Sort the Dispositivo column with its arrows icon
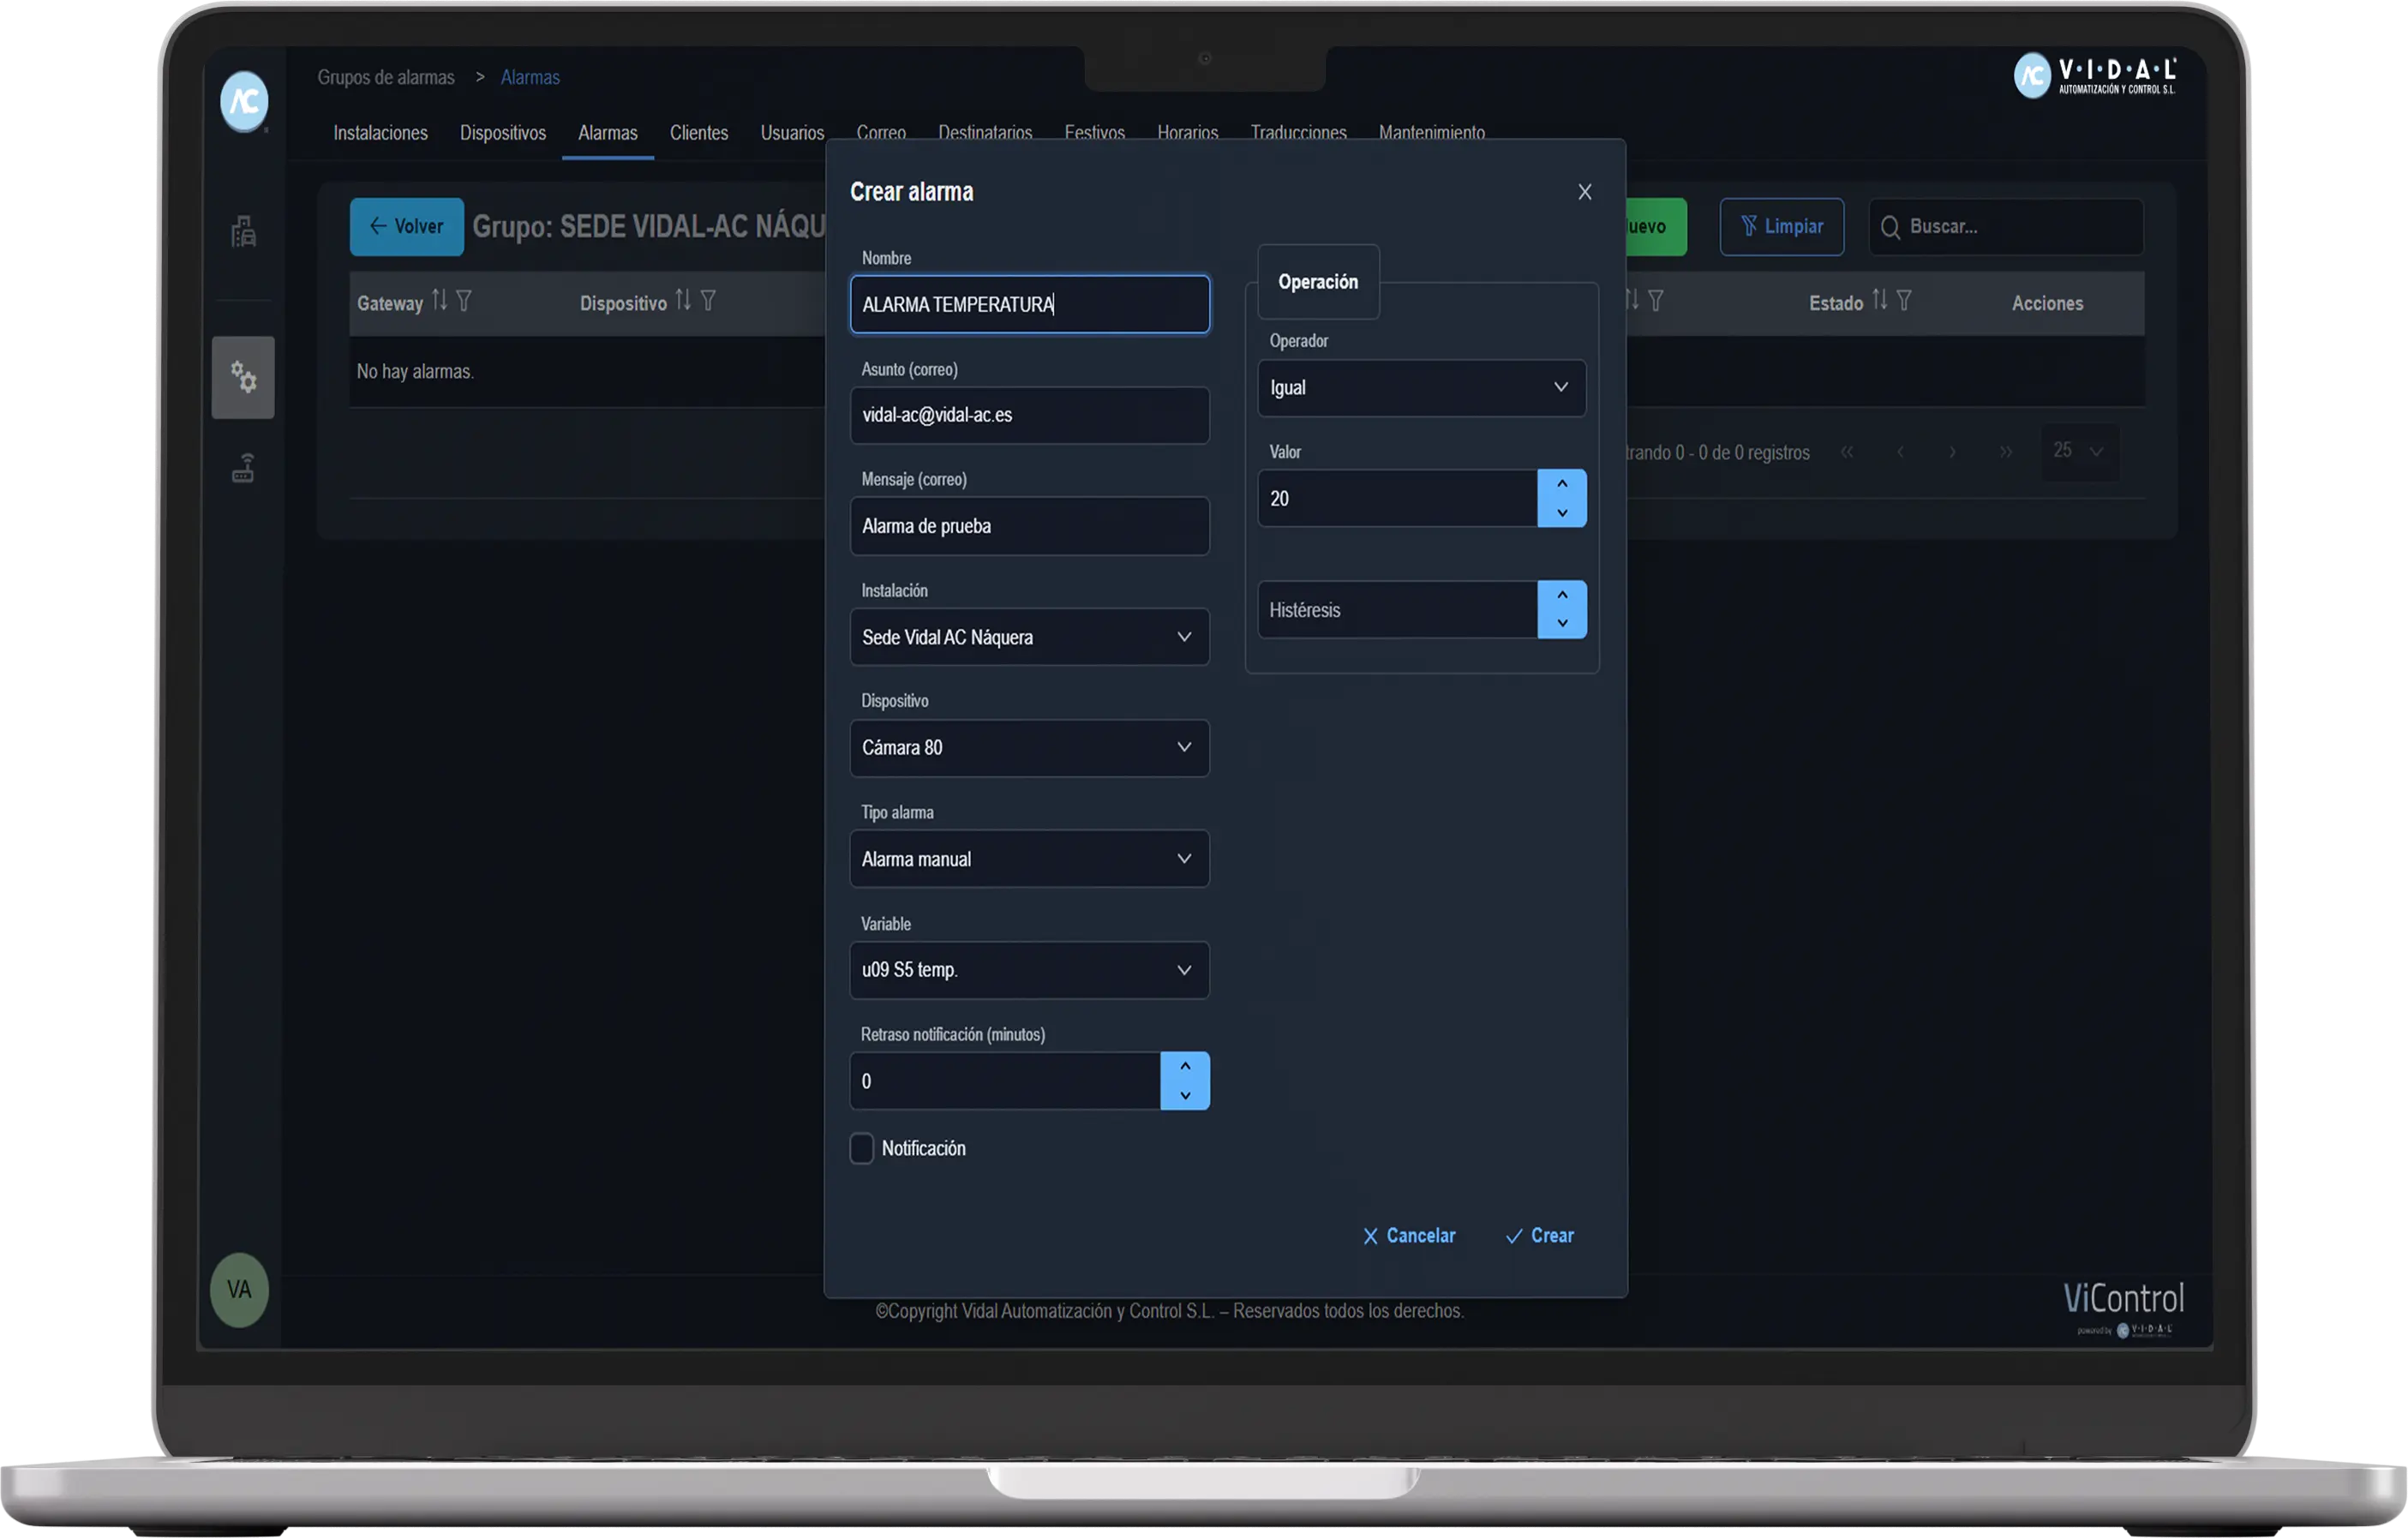This screenshot has height=1539, width=2408. coord(685,299)
